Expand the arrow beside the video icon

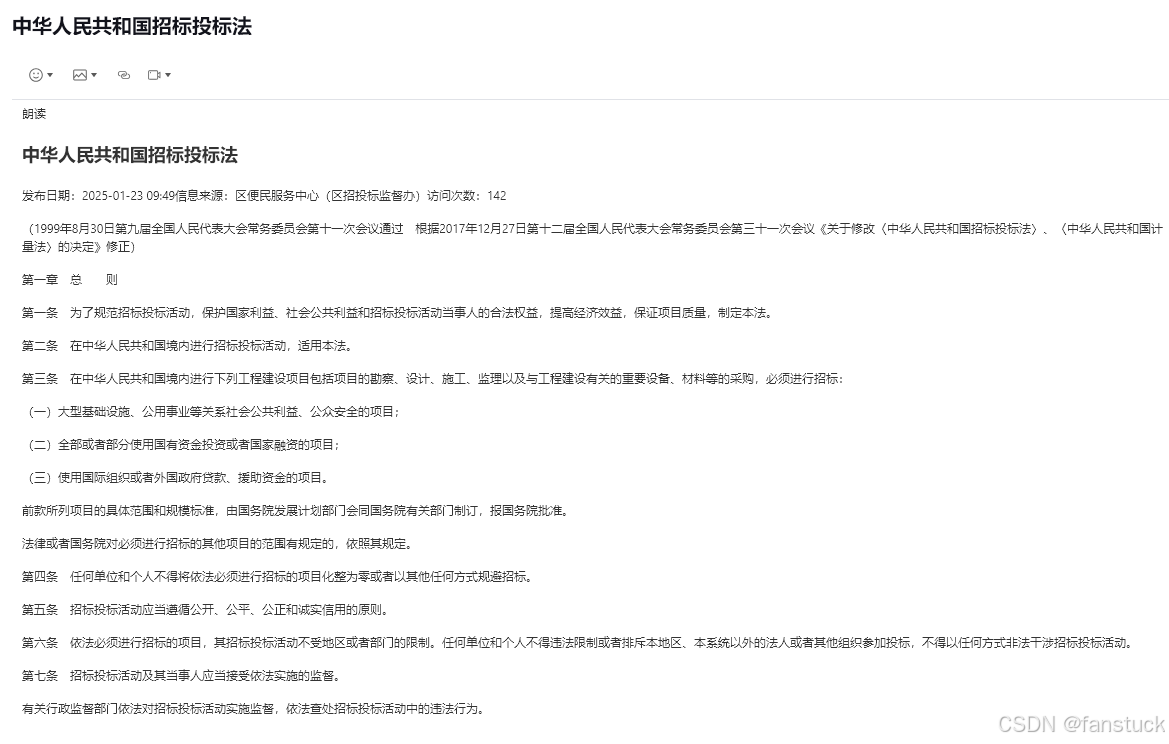(168, 75)
